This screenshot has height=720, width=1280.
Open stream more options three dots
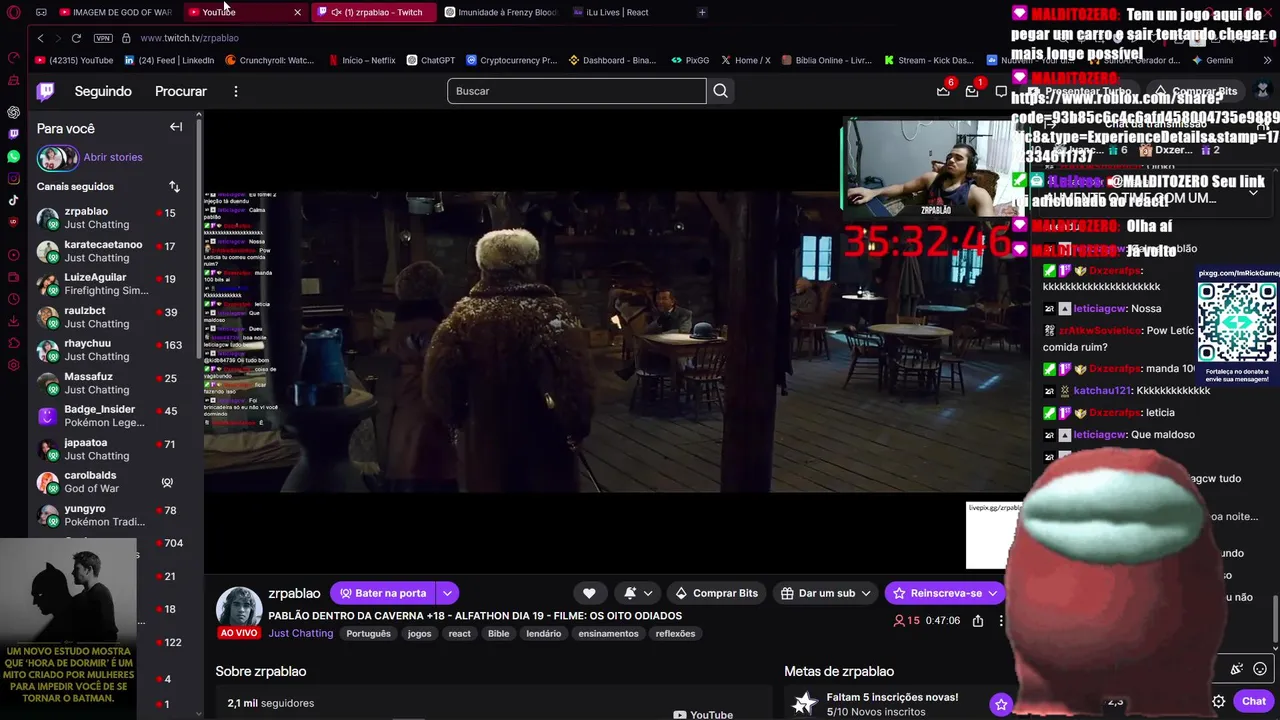1000,620
